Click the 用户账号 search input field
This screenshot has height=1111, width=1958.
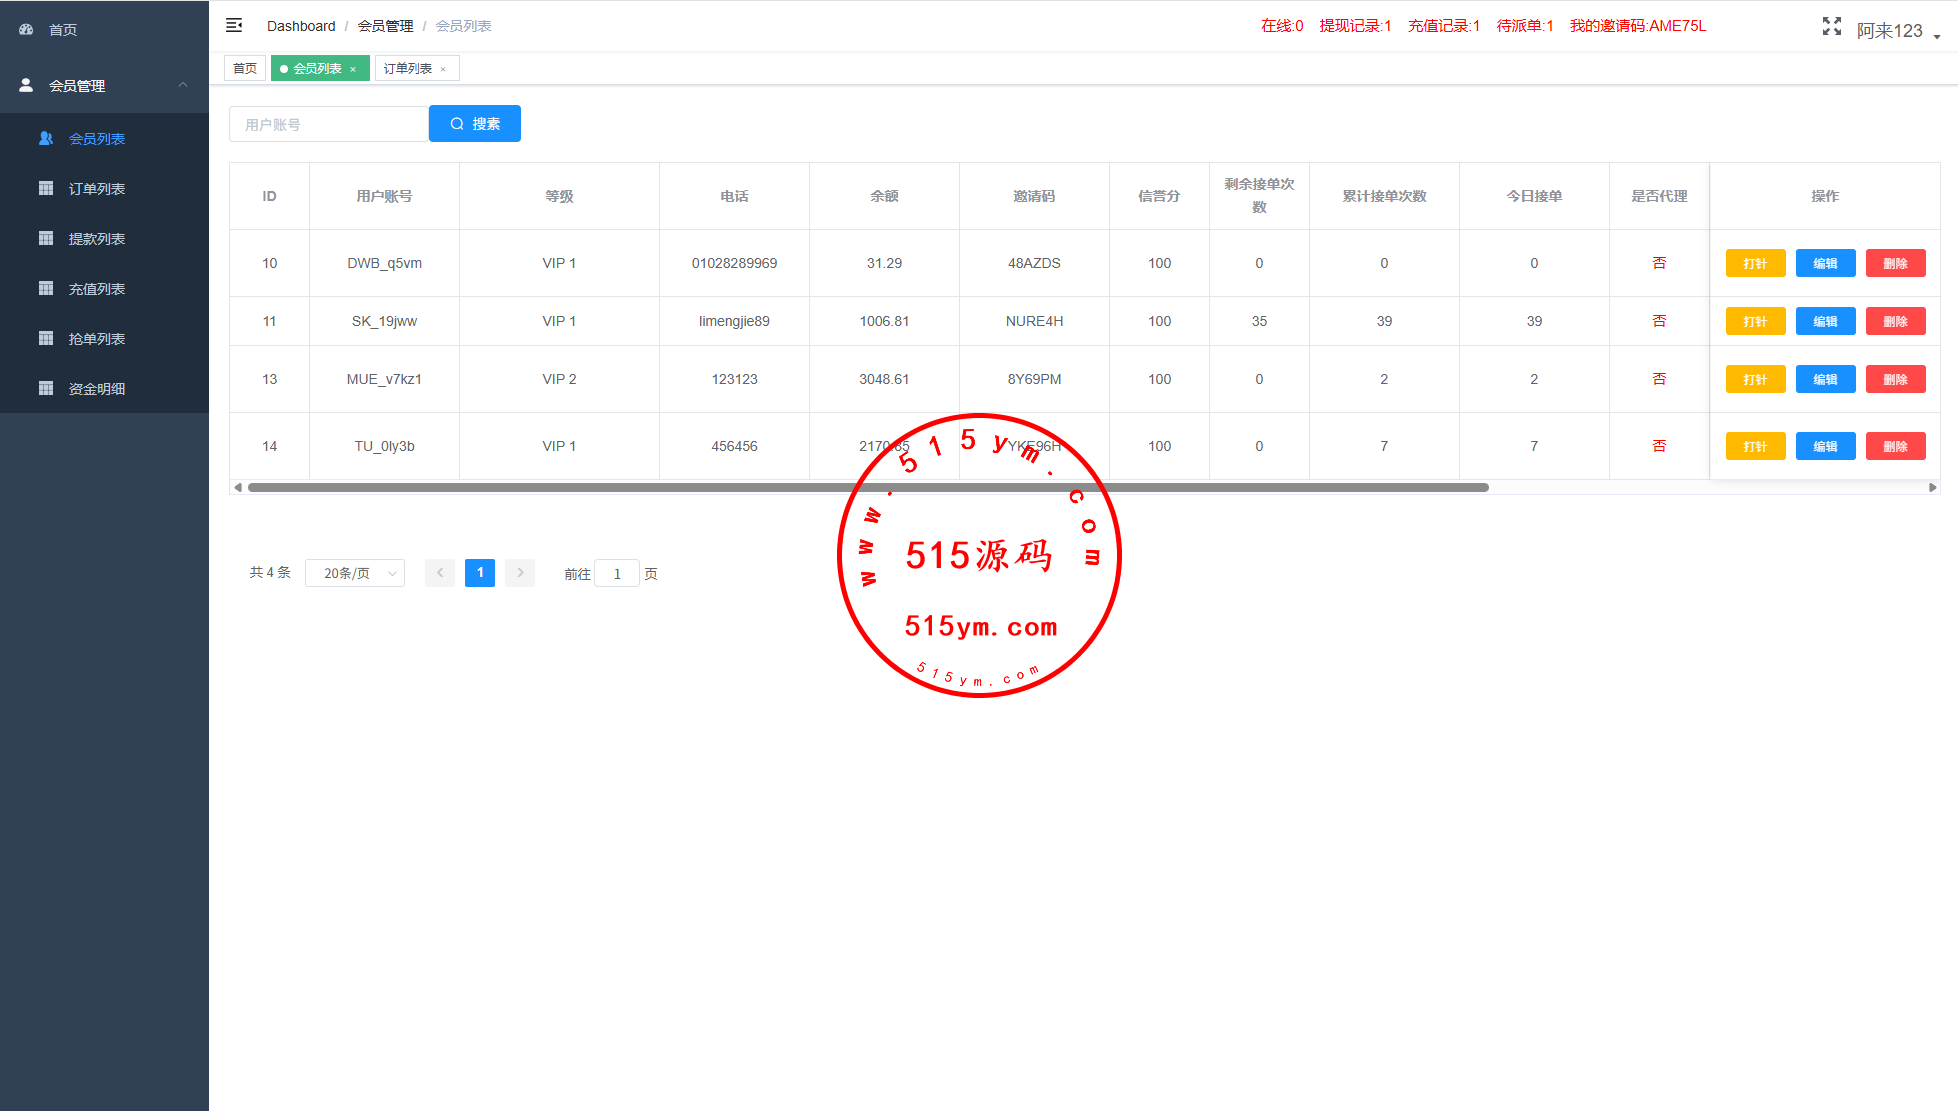328,125
